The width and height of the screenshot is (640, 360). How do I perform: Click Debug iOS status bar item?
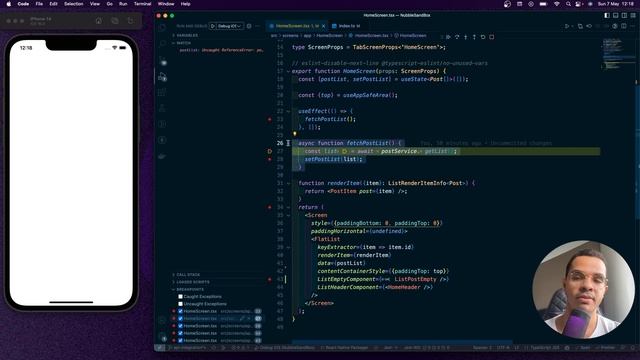point(284,348)
